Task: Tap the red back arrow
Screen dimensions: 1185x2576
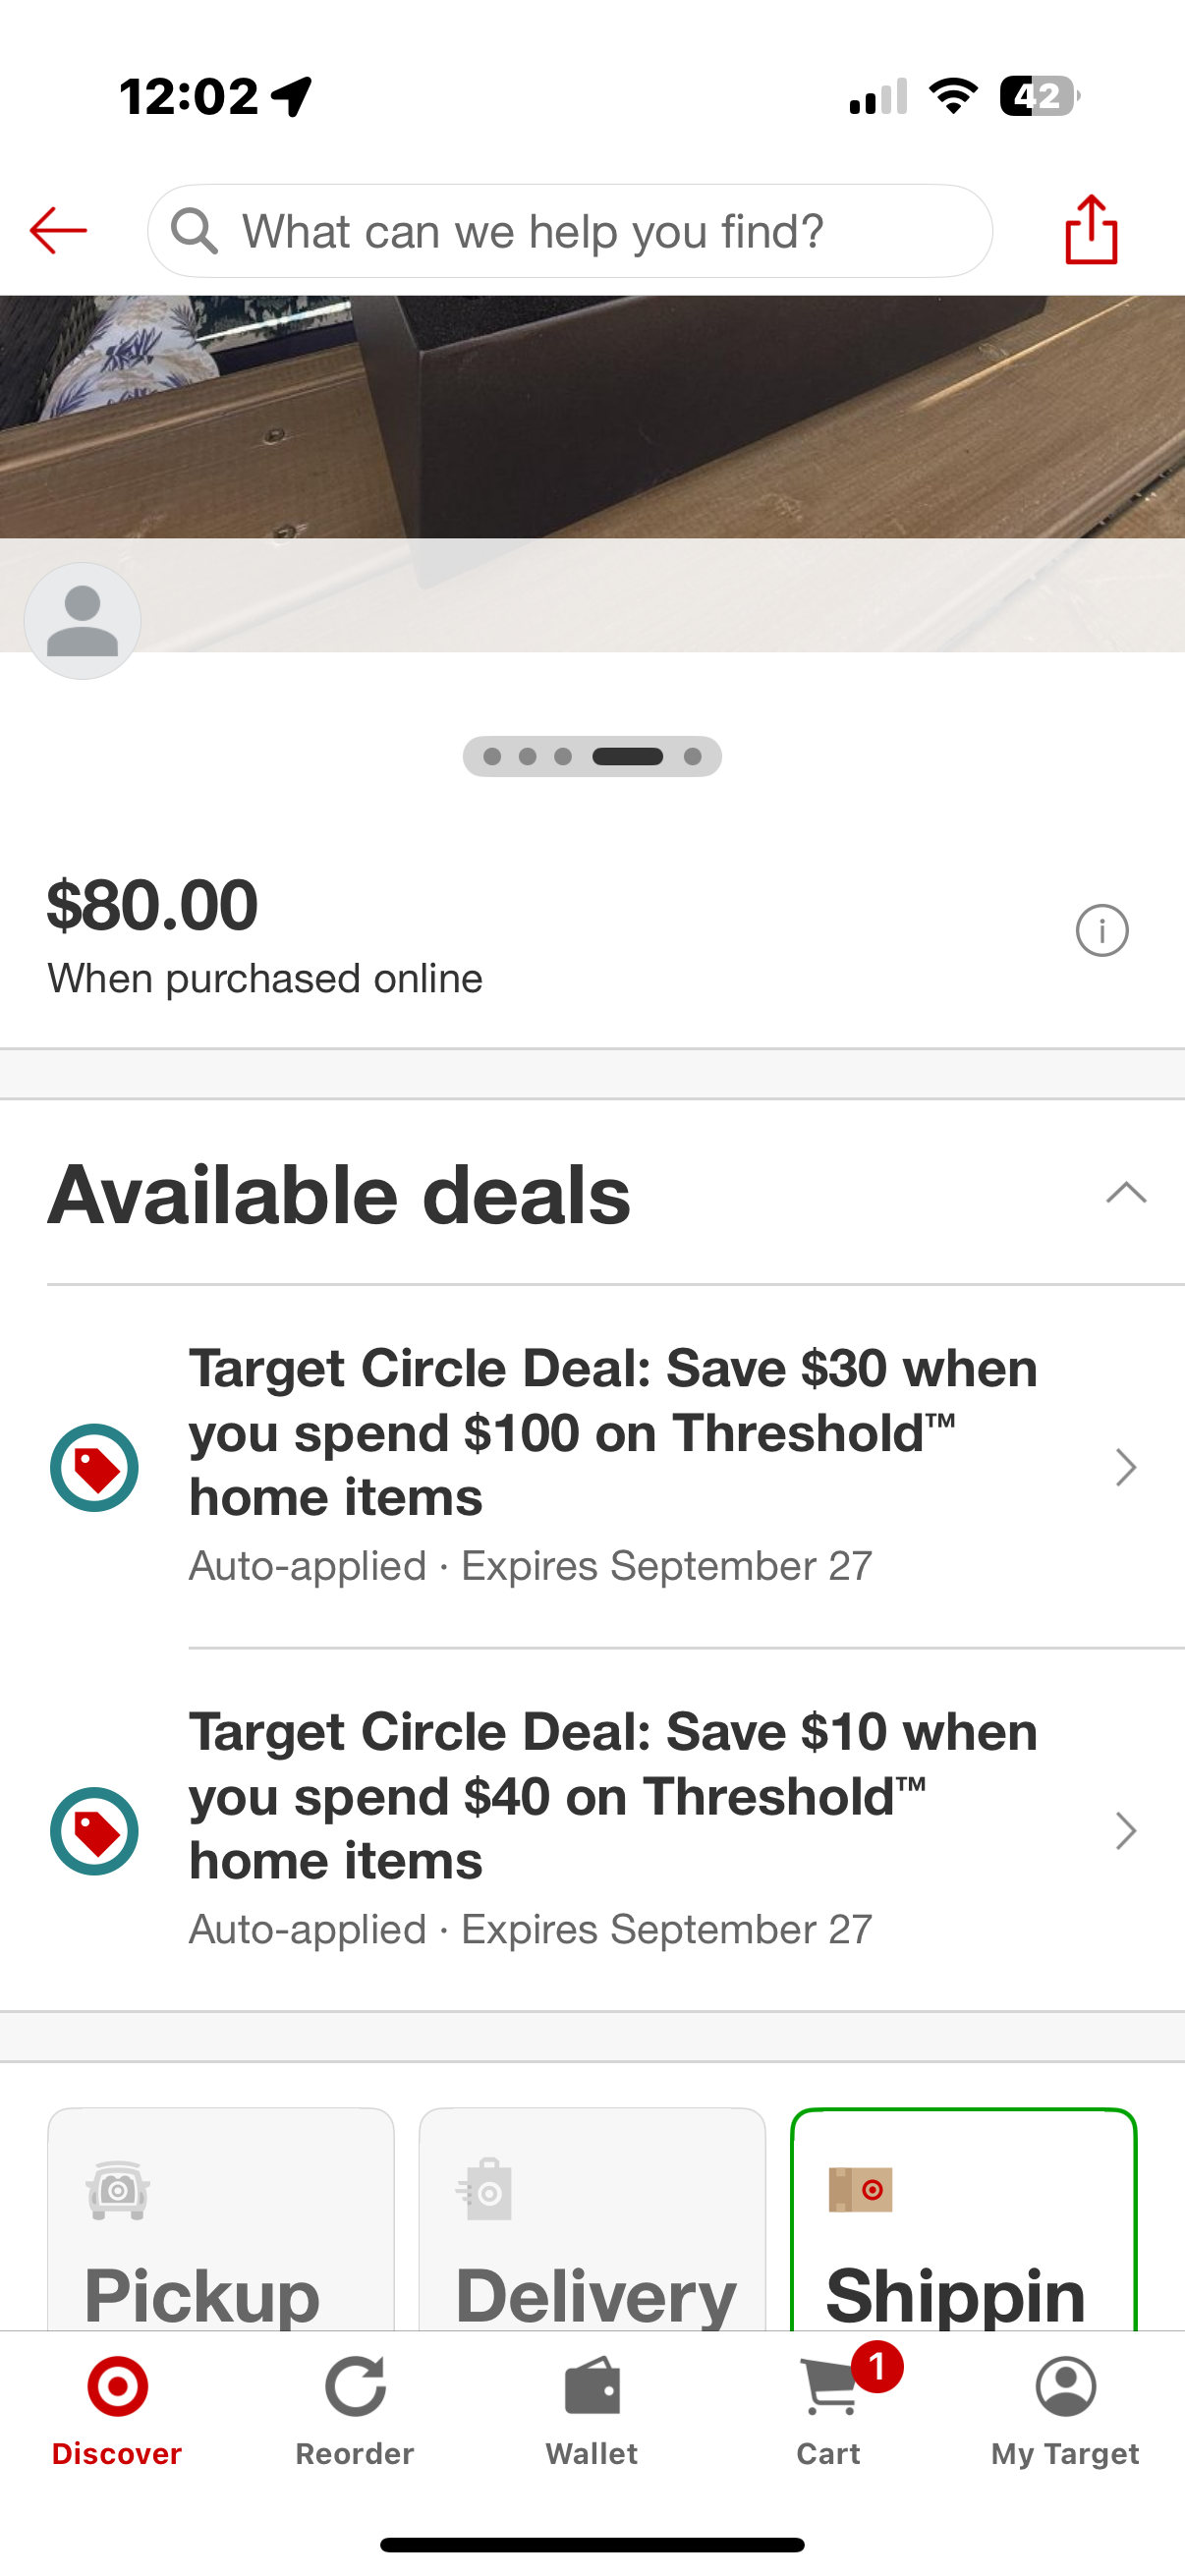Action: point(58,231)
